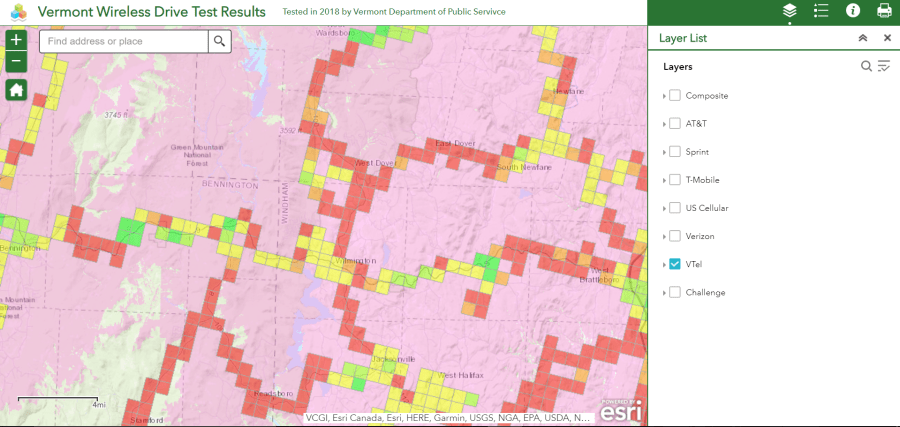Focus the Find address or place field
900x427 pixels.
[x=124, y=41]
